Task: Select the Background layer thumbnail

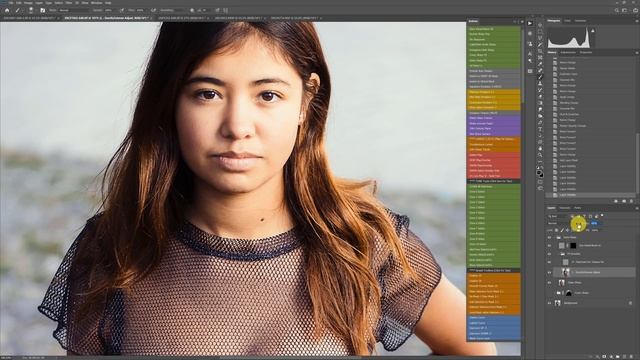Action: pos(558,303)
